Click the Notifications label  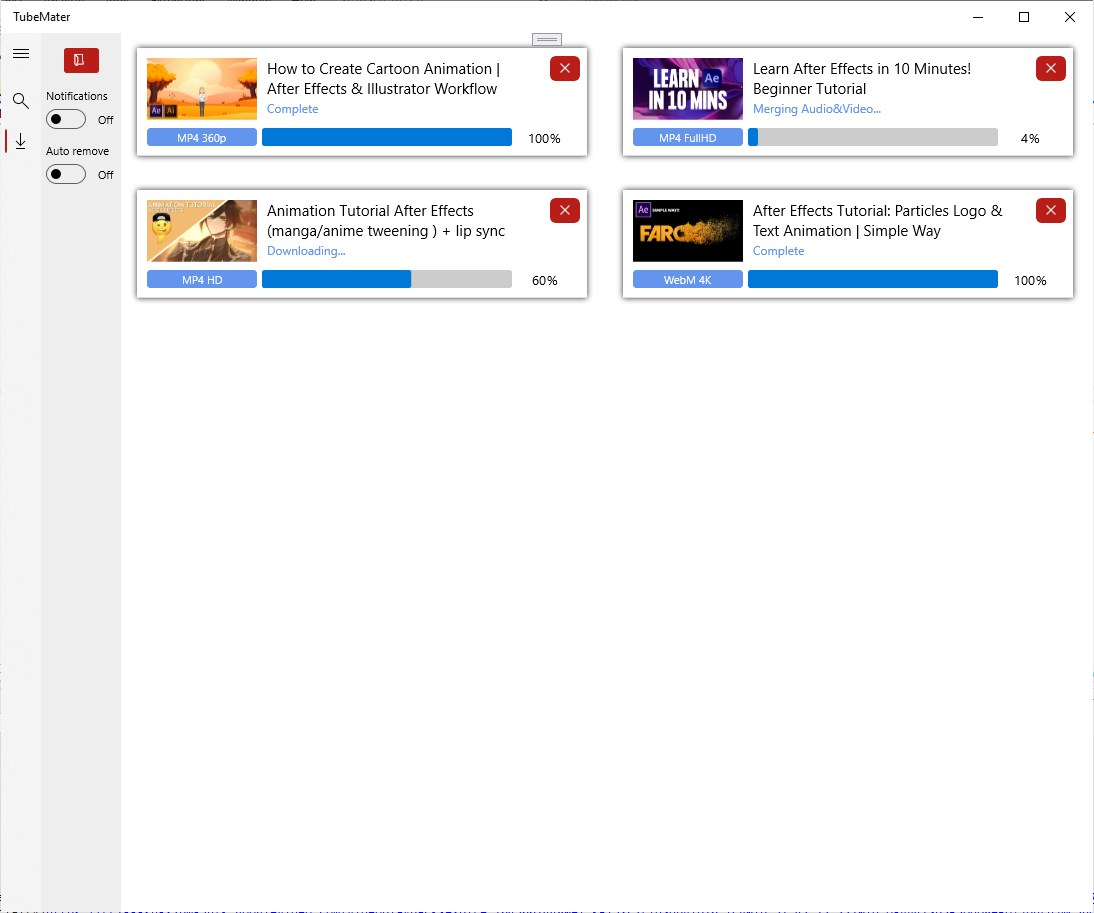(x=77, y=96)
